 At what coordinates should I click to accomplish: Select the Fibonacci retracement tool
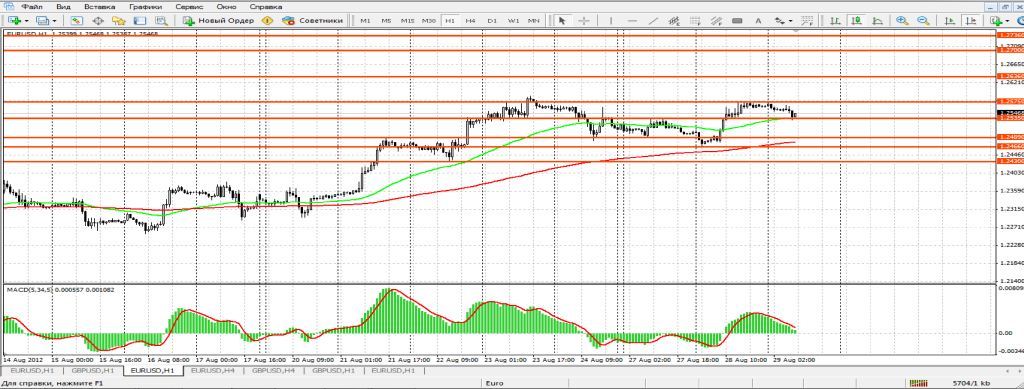(696, 21)
